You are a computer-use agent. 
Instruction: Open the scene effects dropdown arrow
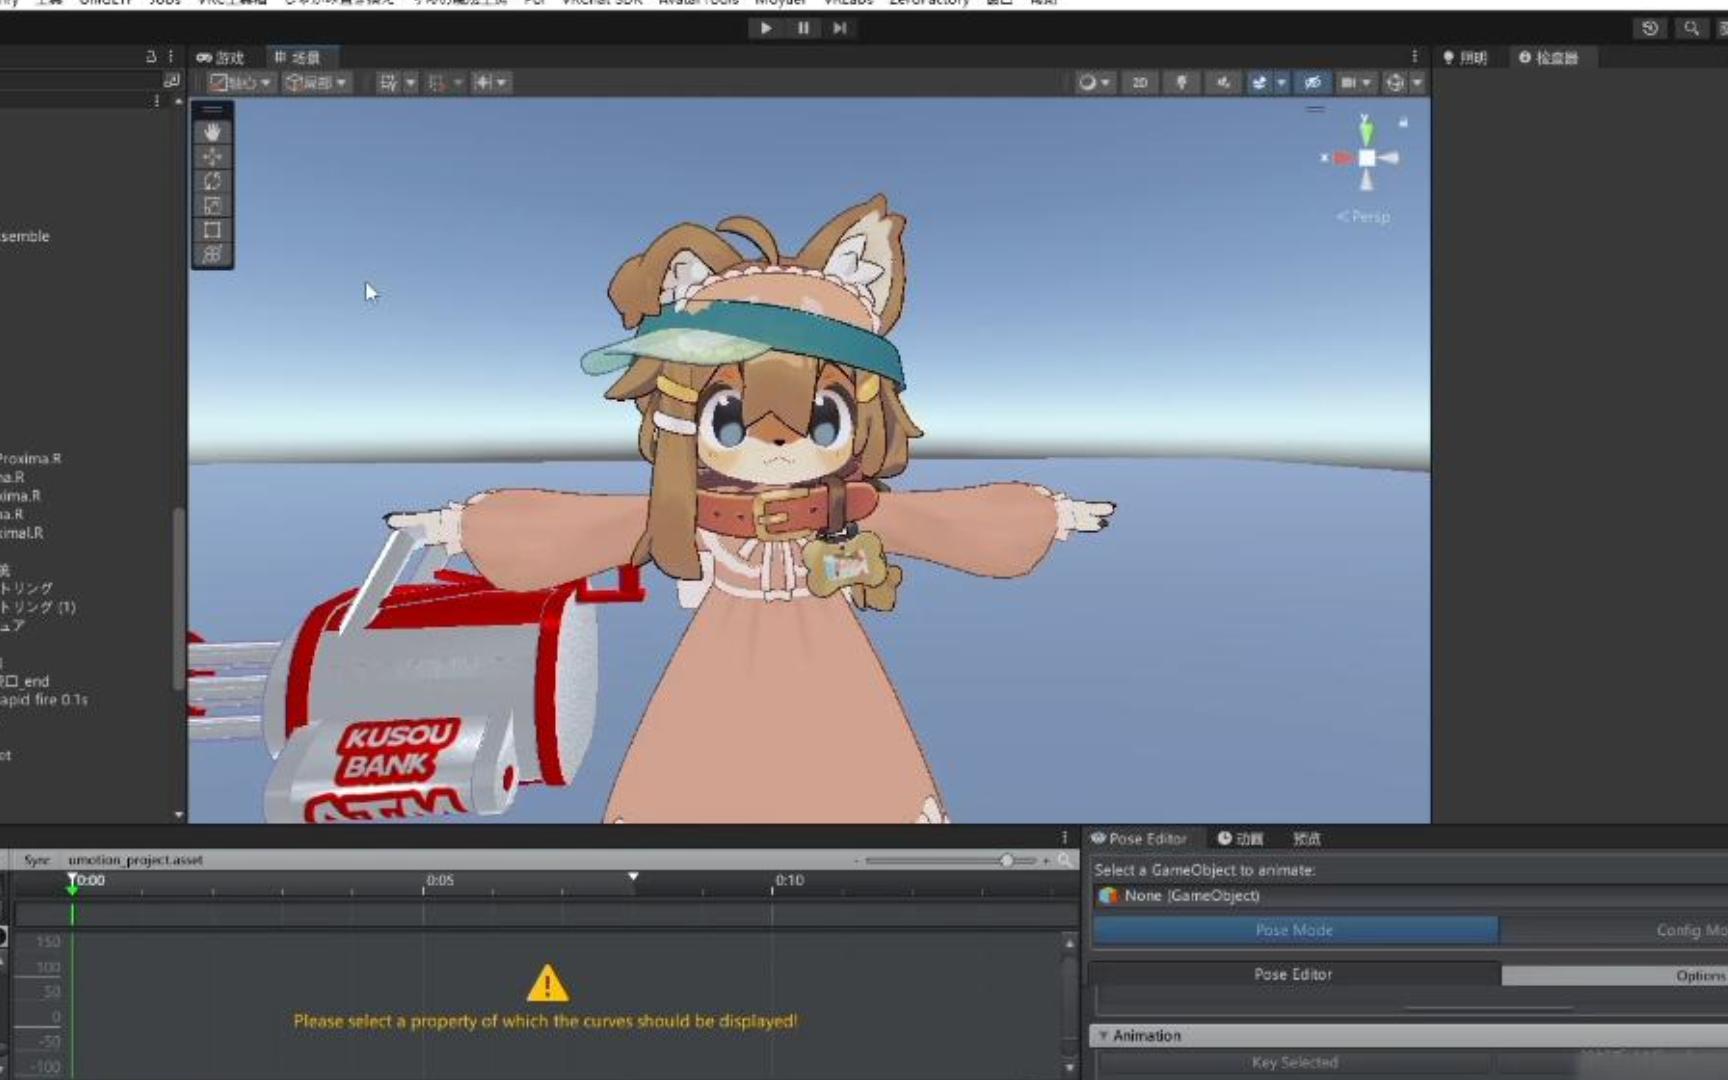(1281, 83)
